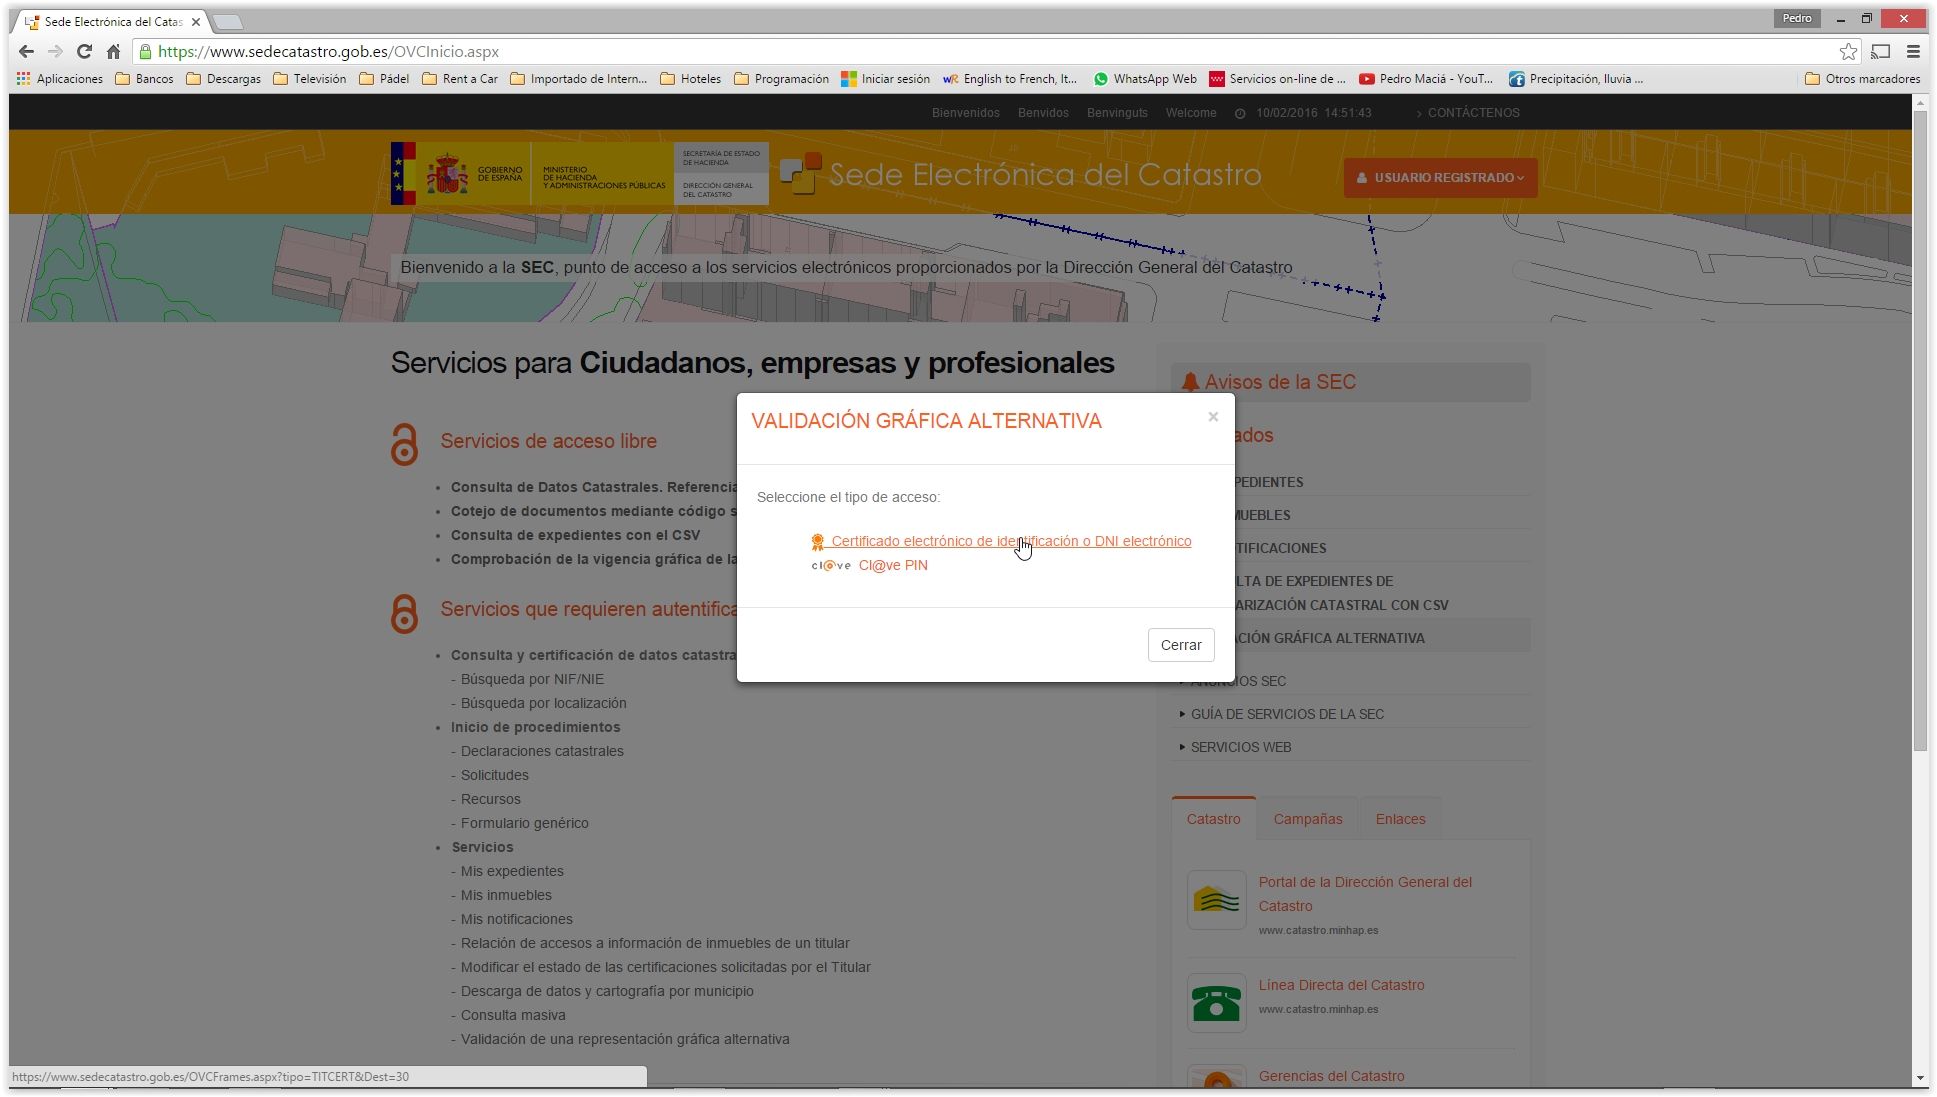The image size is (1937, 1097).
Task: Switch to the Campañas tab
Action: pos(1307,819)
